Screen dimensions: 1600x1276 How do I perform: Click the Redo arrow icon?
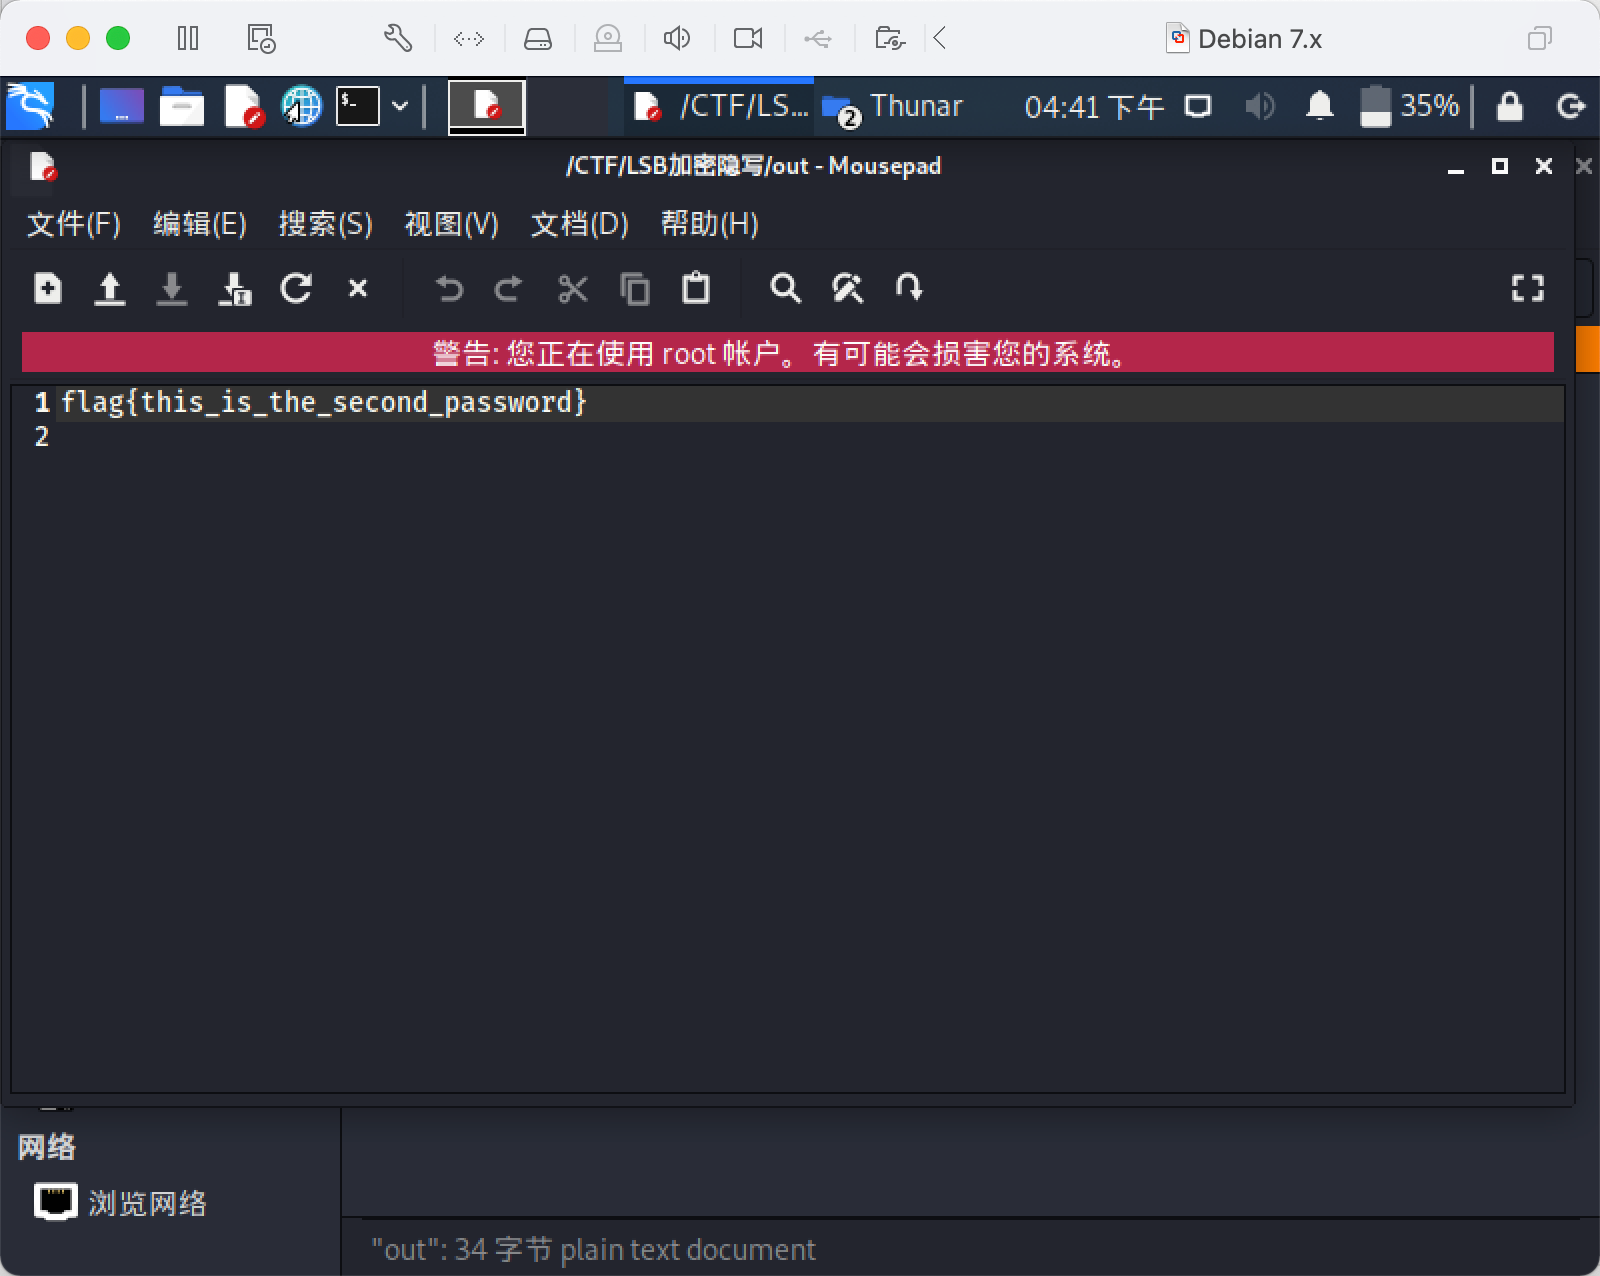pyautogui.click(x=509, y=289)
